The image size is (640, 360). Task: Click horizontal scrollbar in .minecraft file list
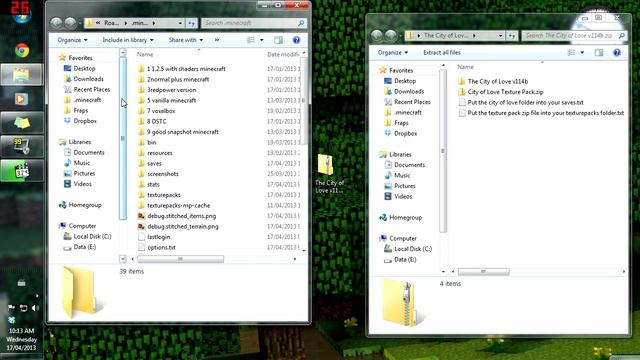(x=180, y=259)
